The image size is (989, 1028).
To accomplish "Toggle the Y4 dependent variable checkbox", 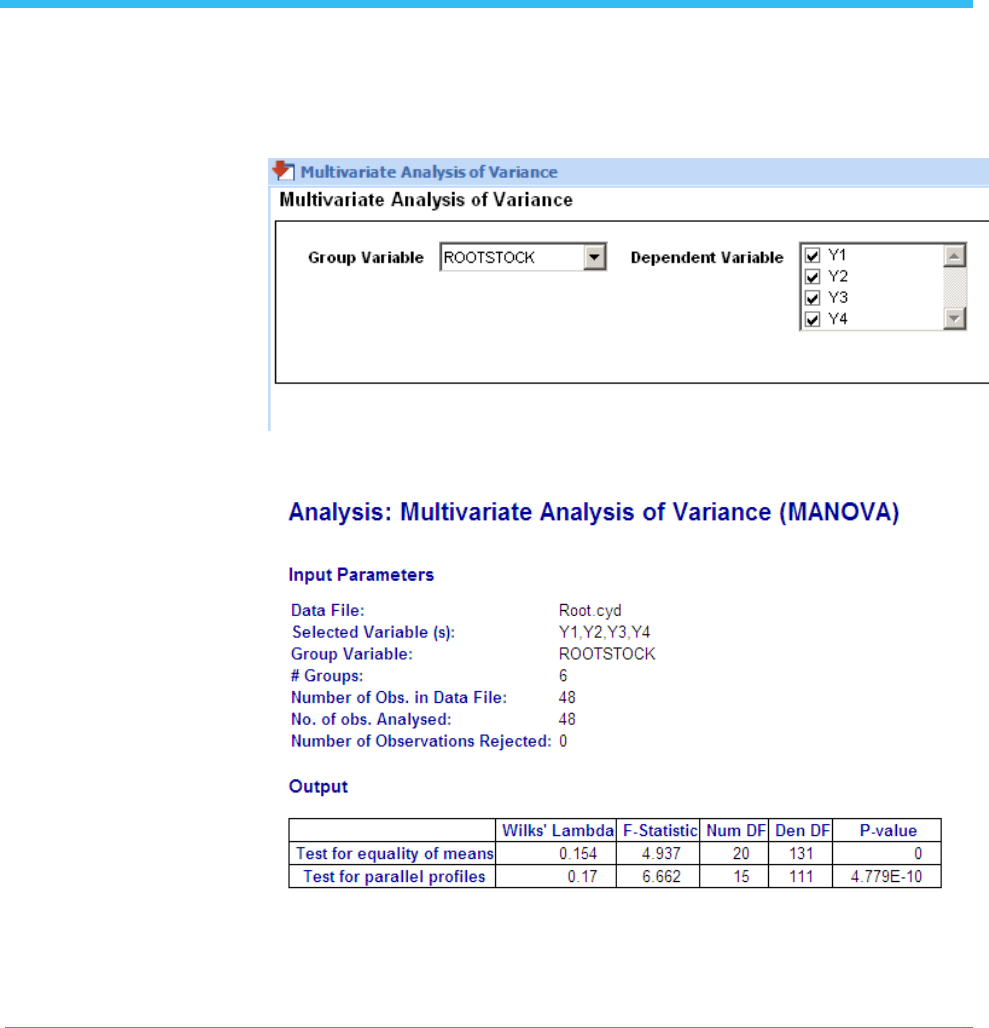I will [x=812, y=319].
